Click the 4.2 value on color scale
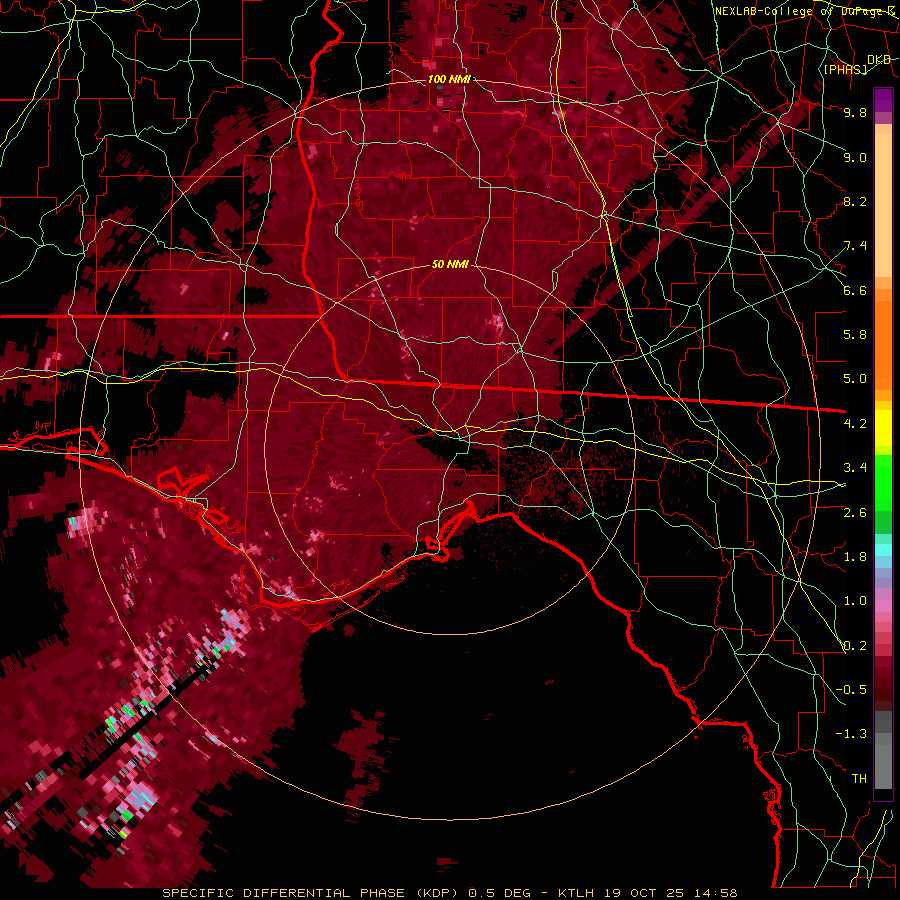This screenshot has height=900, width=900. point(855,424)
